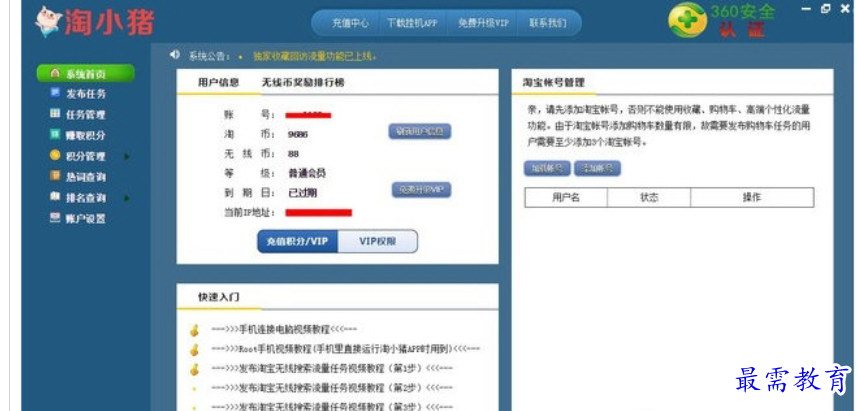Image resolution: width=857 pixels, height=411 pixels.
Task: Select the 充值积分/VIP segment
Action: click(x=297, y=241)
